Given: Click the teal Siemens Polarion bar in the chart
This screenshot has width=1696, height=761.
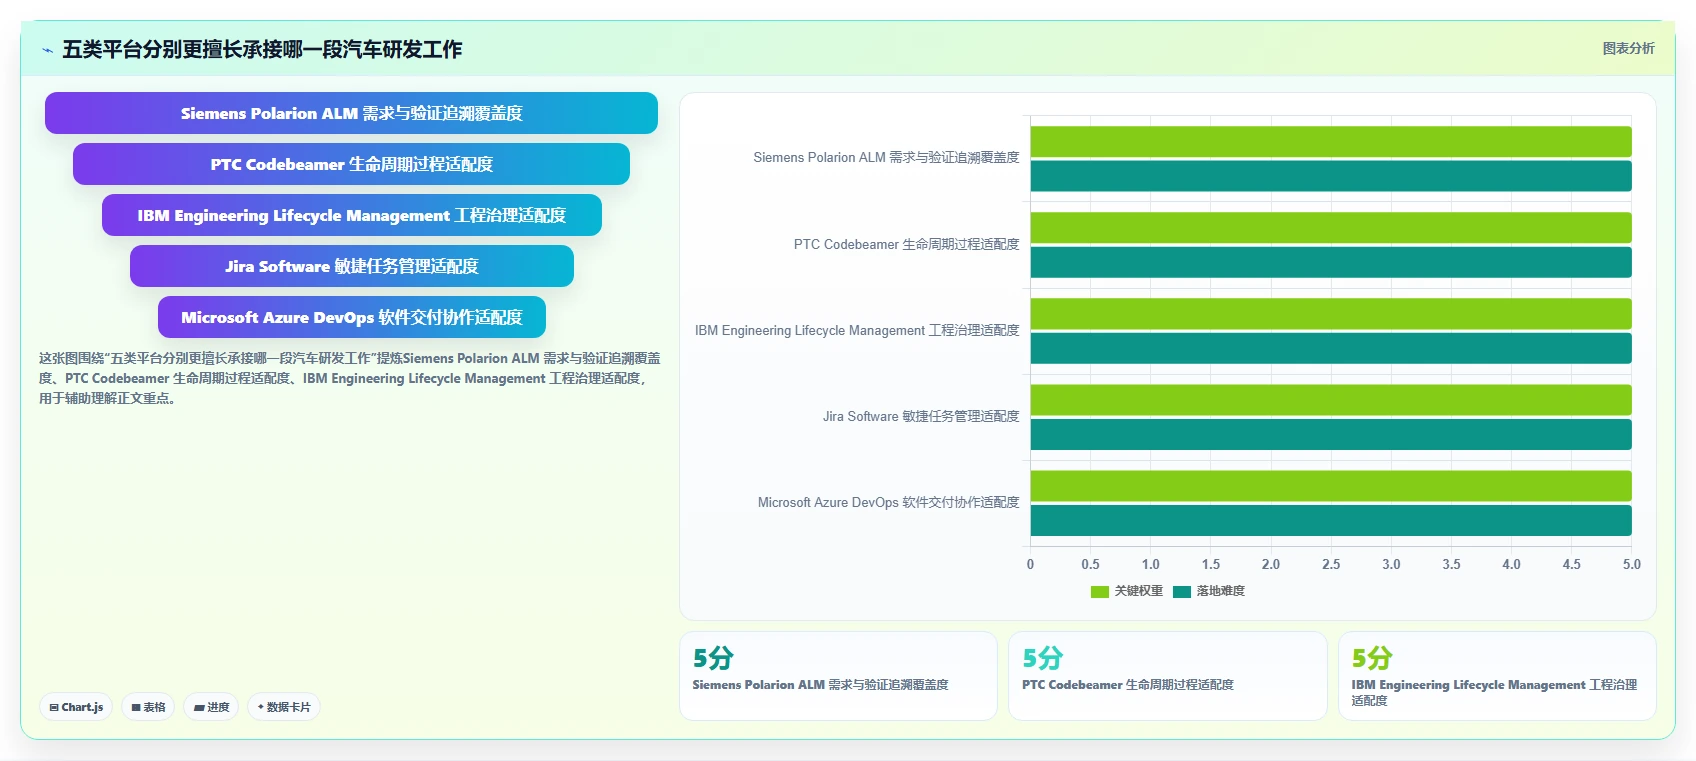Looking at the screenshot, I should click(x=1331, y=176).
